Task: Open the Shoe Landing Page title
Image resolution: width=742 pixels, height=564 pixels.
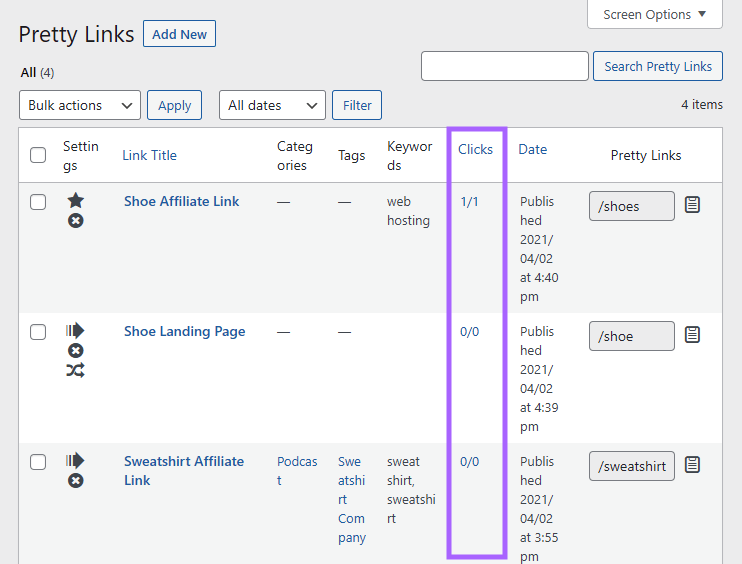Action: tap(185, 332)
